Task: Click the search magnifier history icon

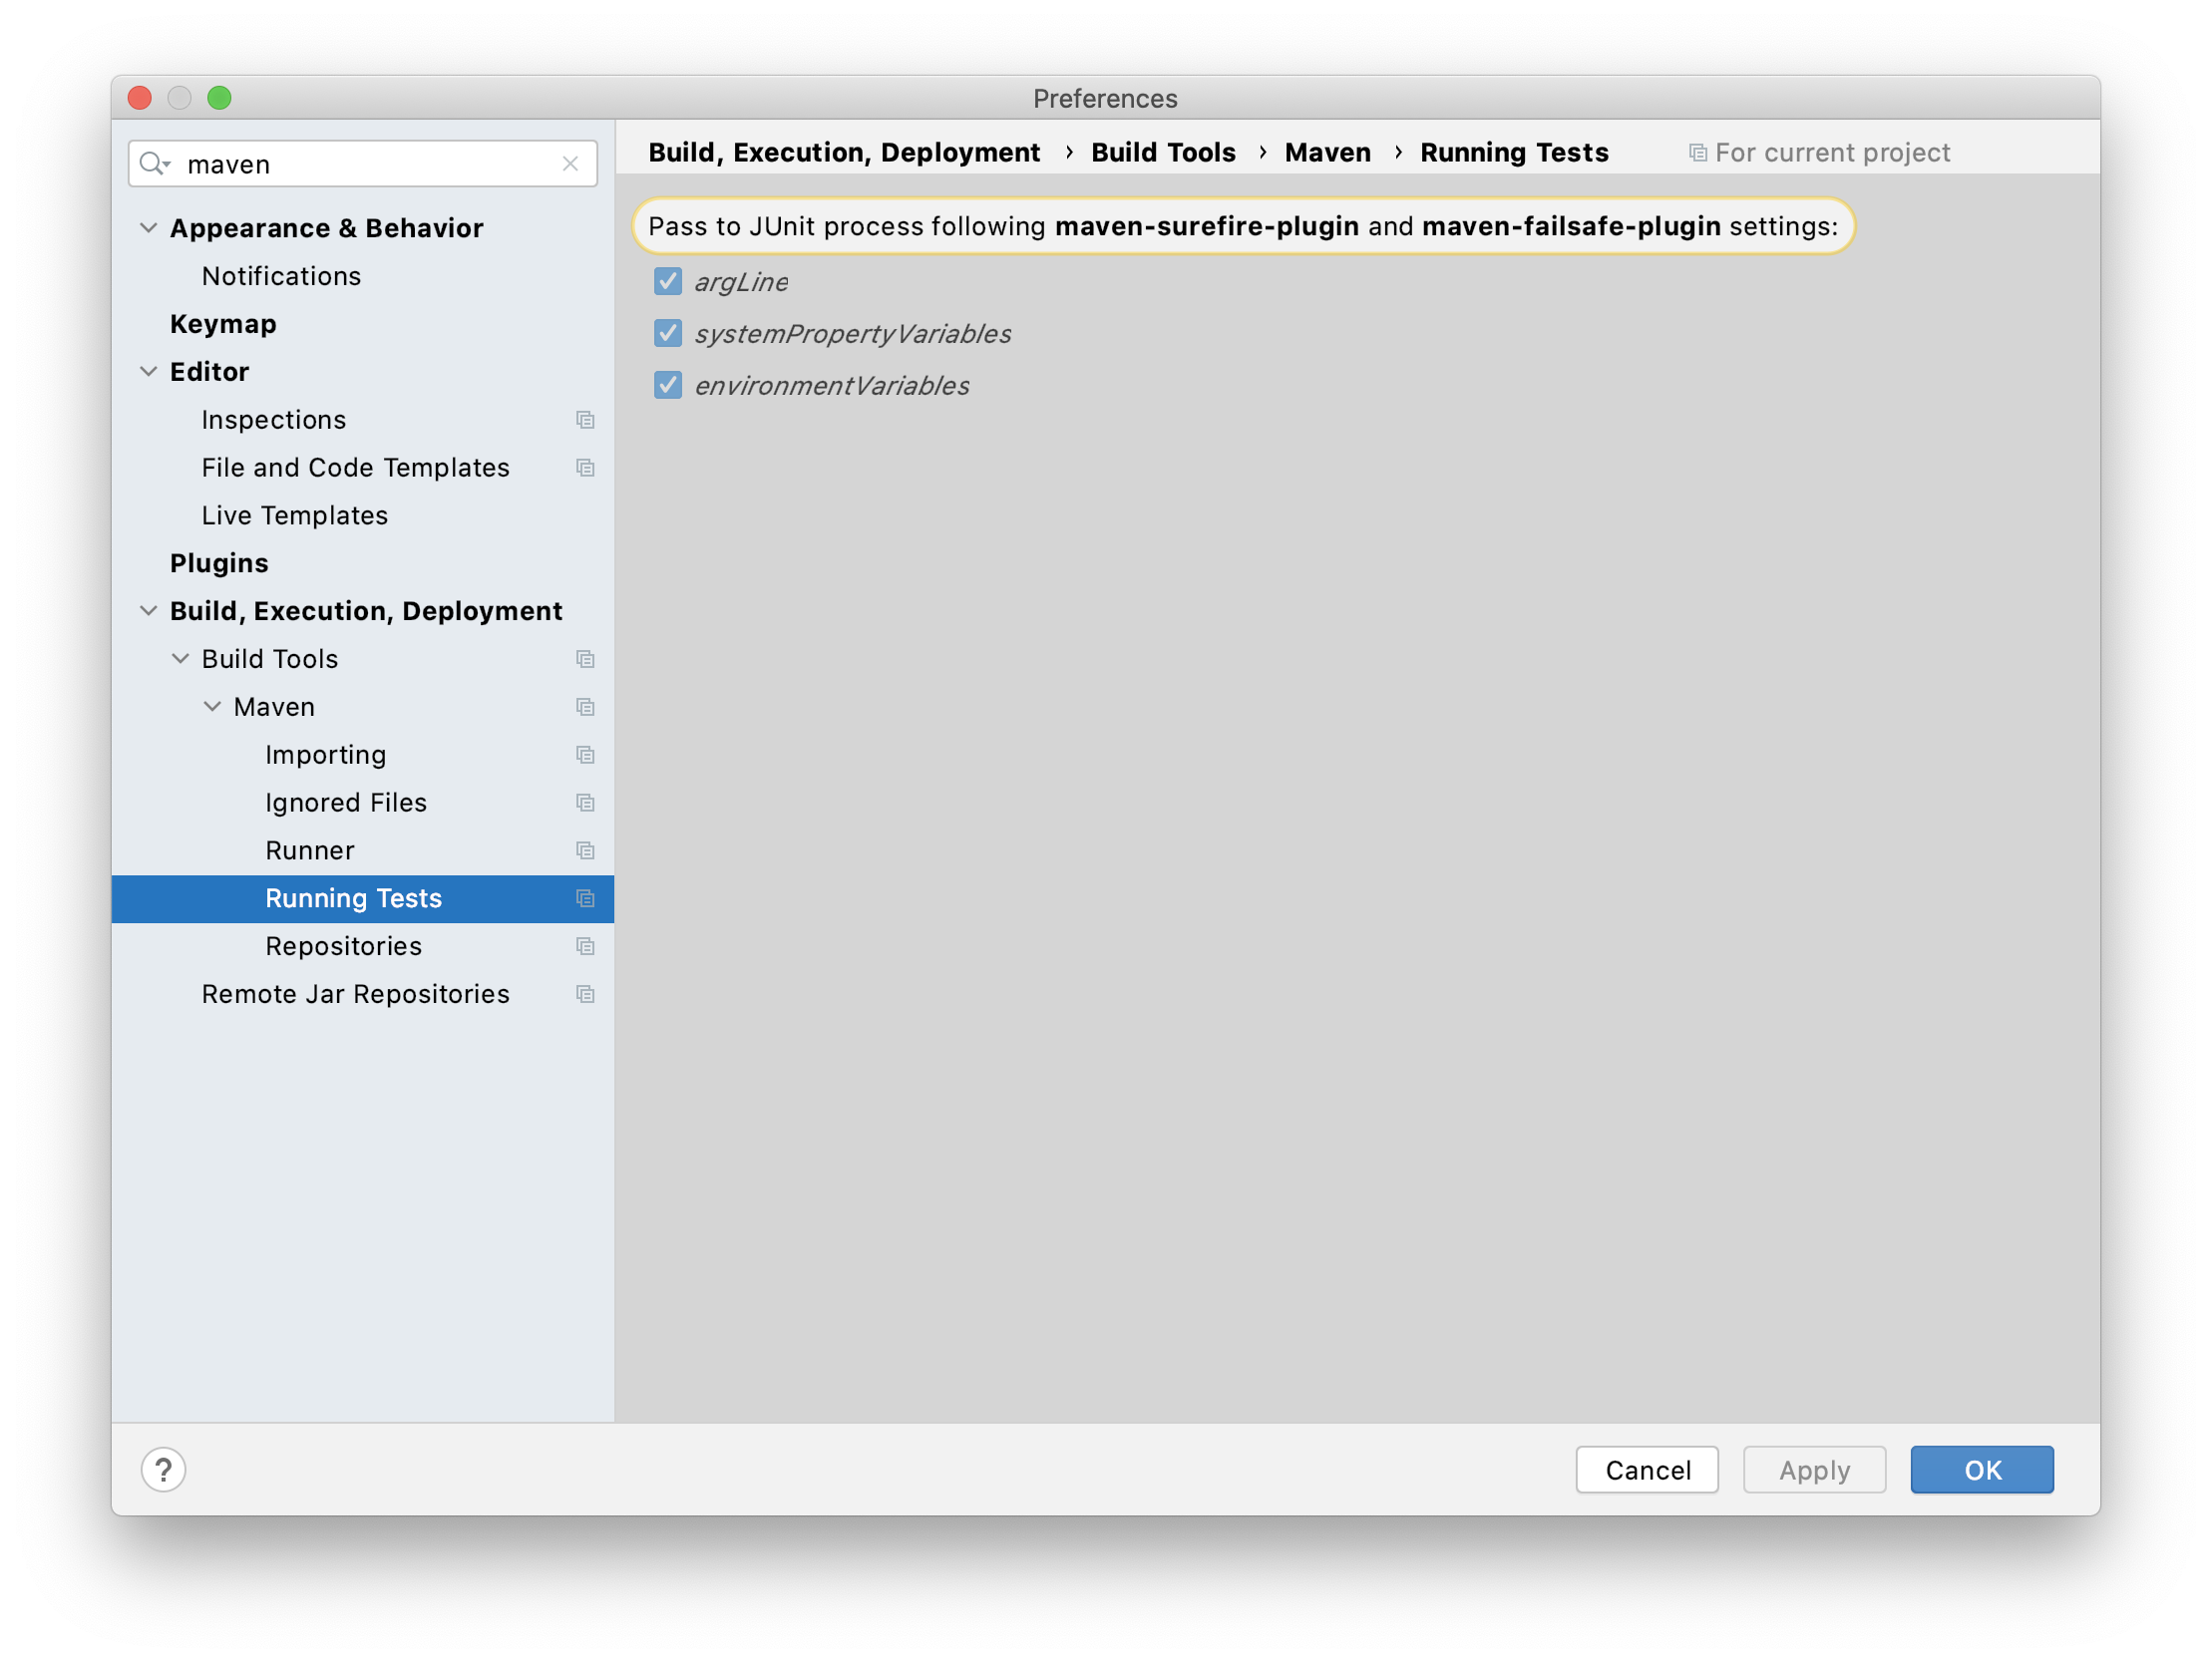Action: pos(155,163)
